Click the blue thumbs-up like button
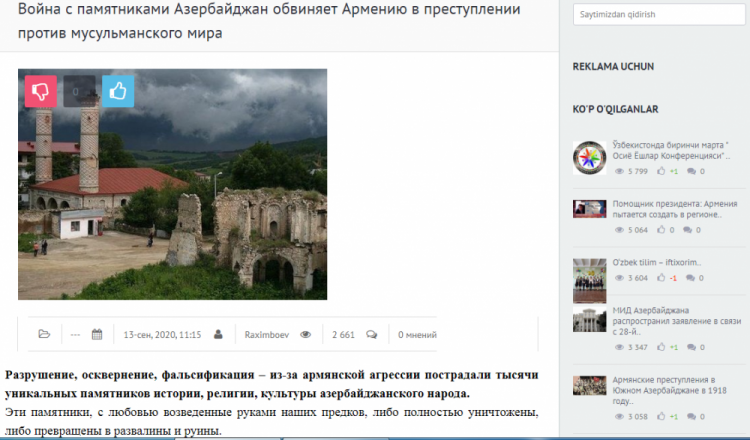The height and width of the screenshot is (440, 750). 118,91
